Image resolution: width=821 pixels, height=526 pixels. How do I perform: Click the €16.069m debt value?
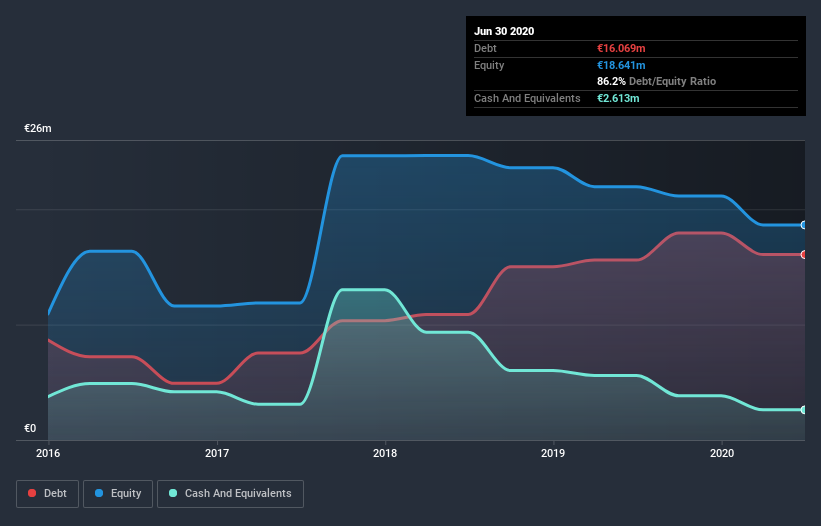pyautogui.click(x=621, y=49)
